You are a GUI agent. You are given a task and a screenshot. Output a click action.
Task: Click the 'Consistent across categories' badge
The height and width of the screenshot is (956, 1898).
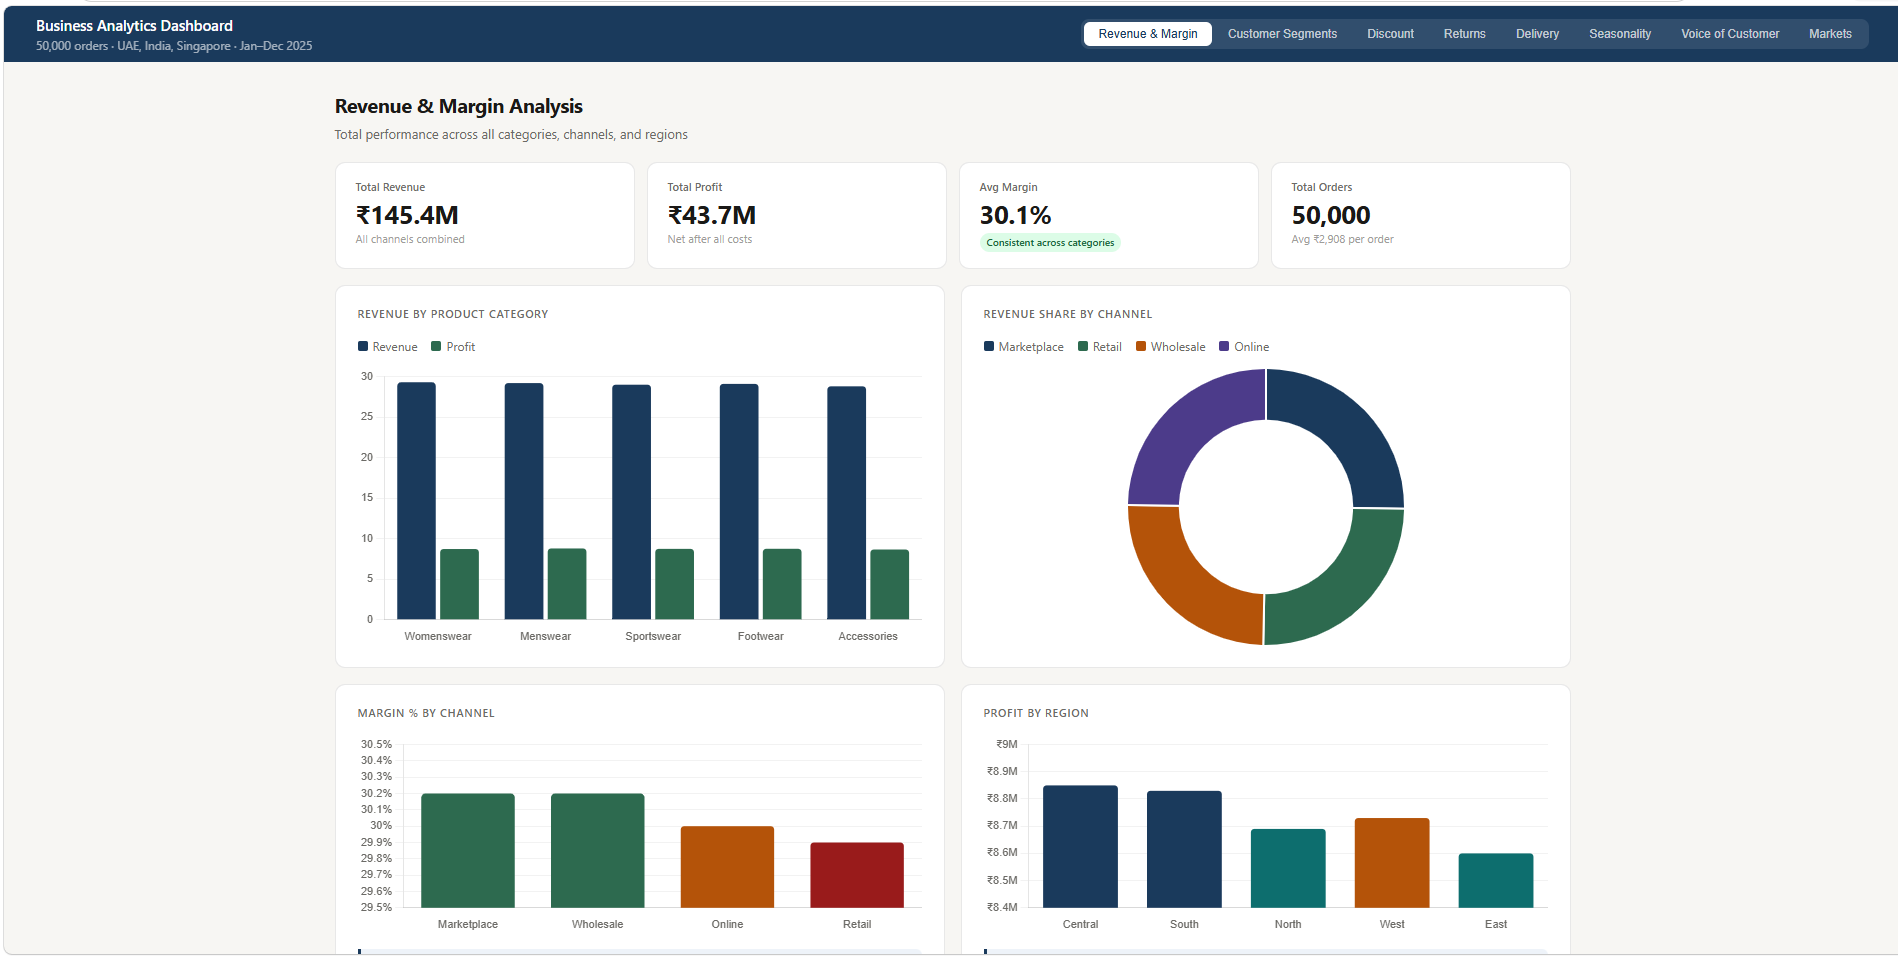click(x=1050, y=243)
